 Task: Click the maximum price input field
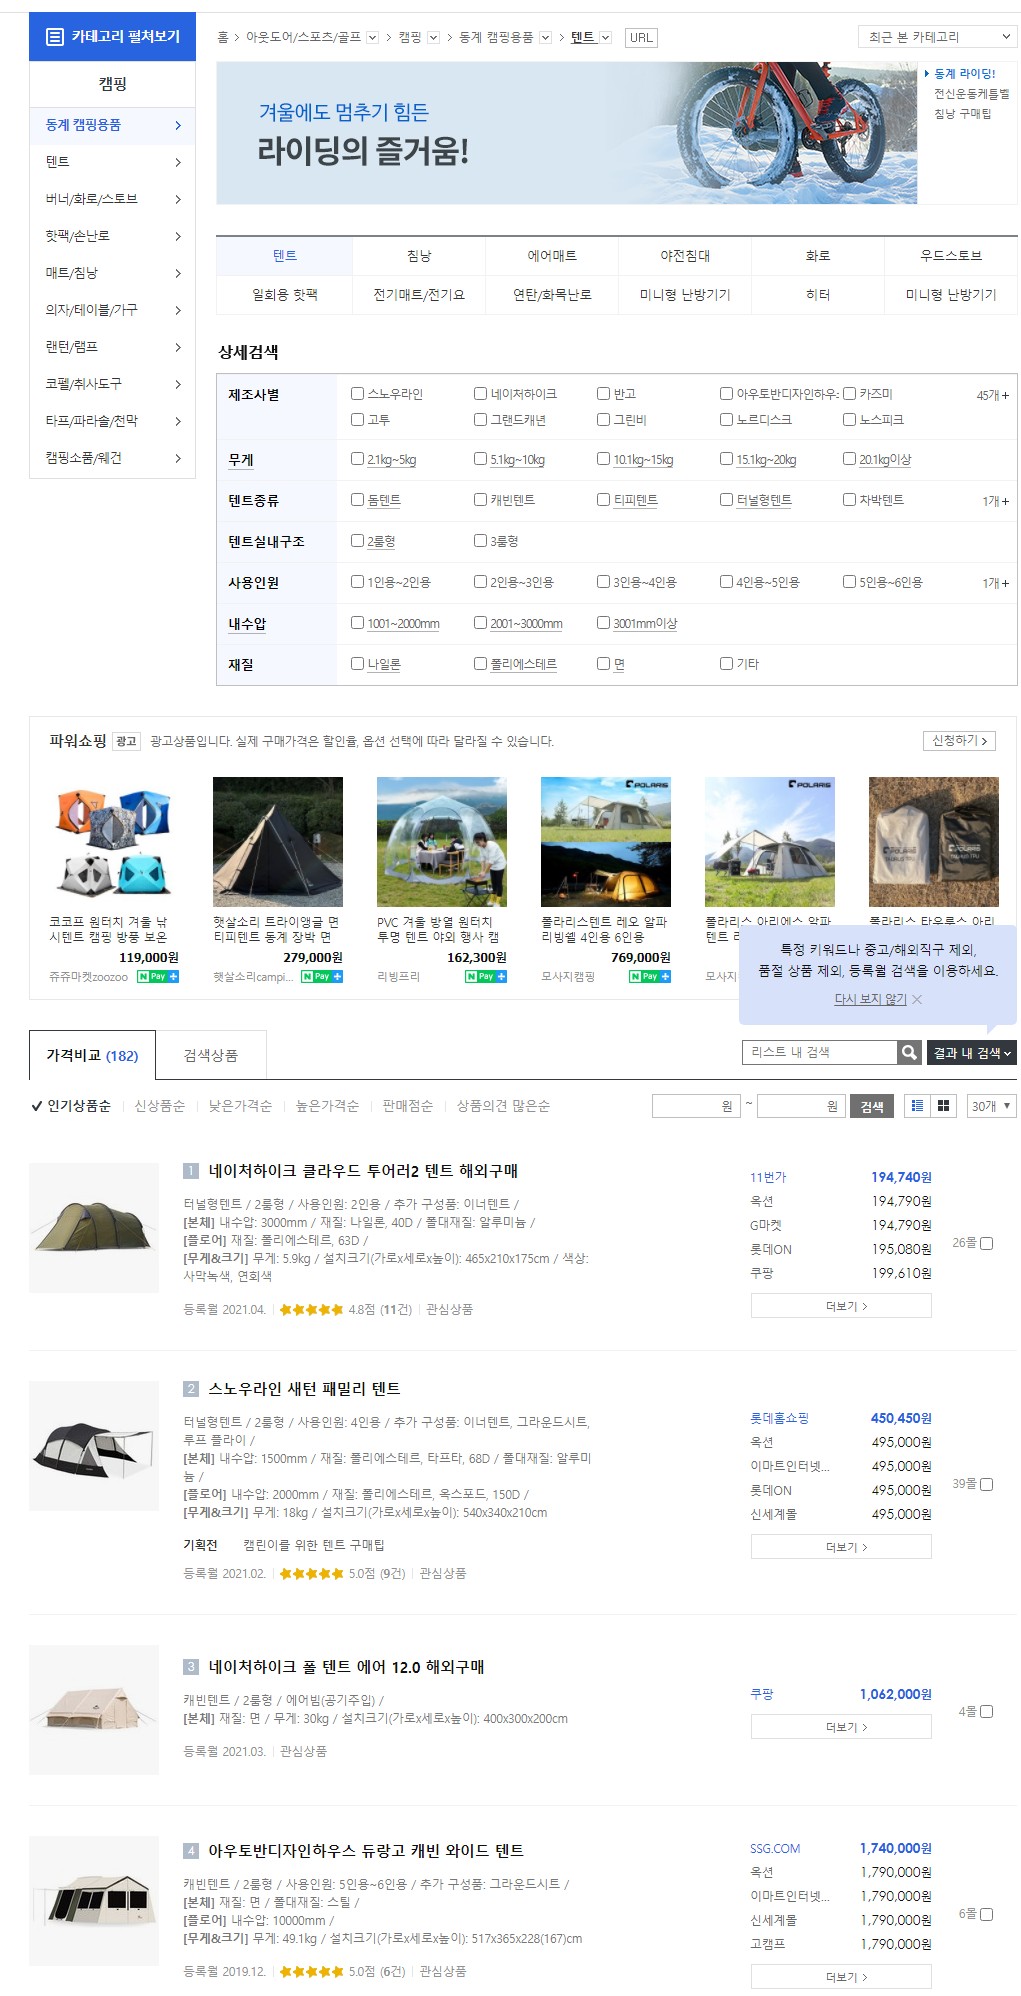coord(801,1106)
